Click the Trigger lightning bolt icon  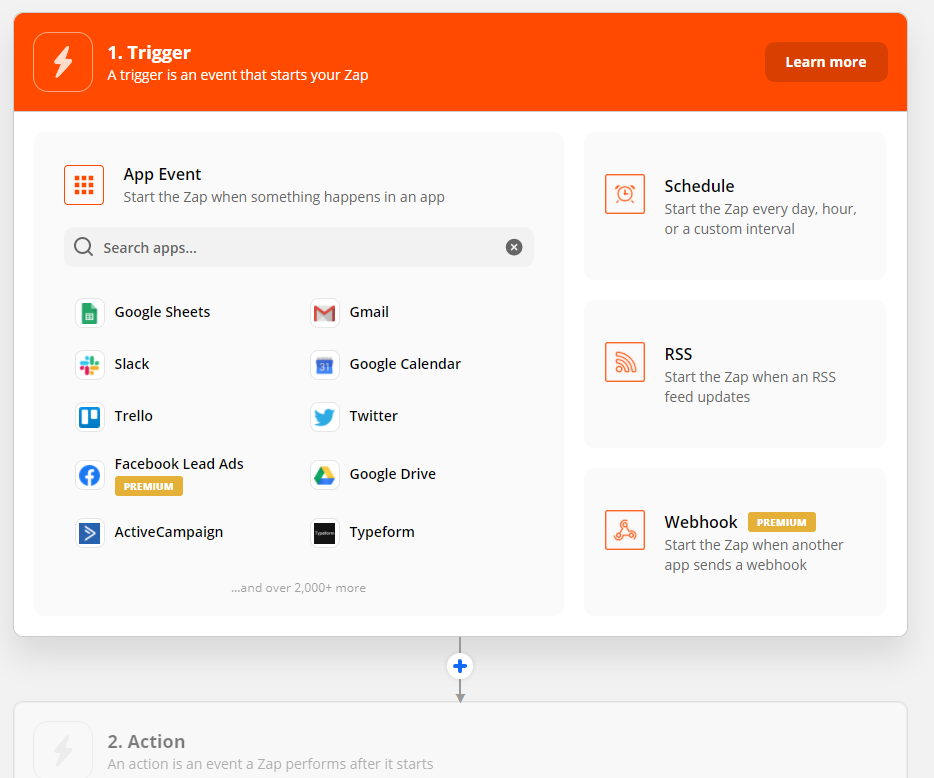point(63,62)
